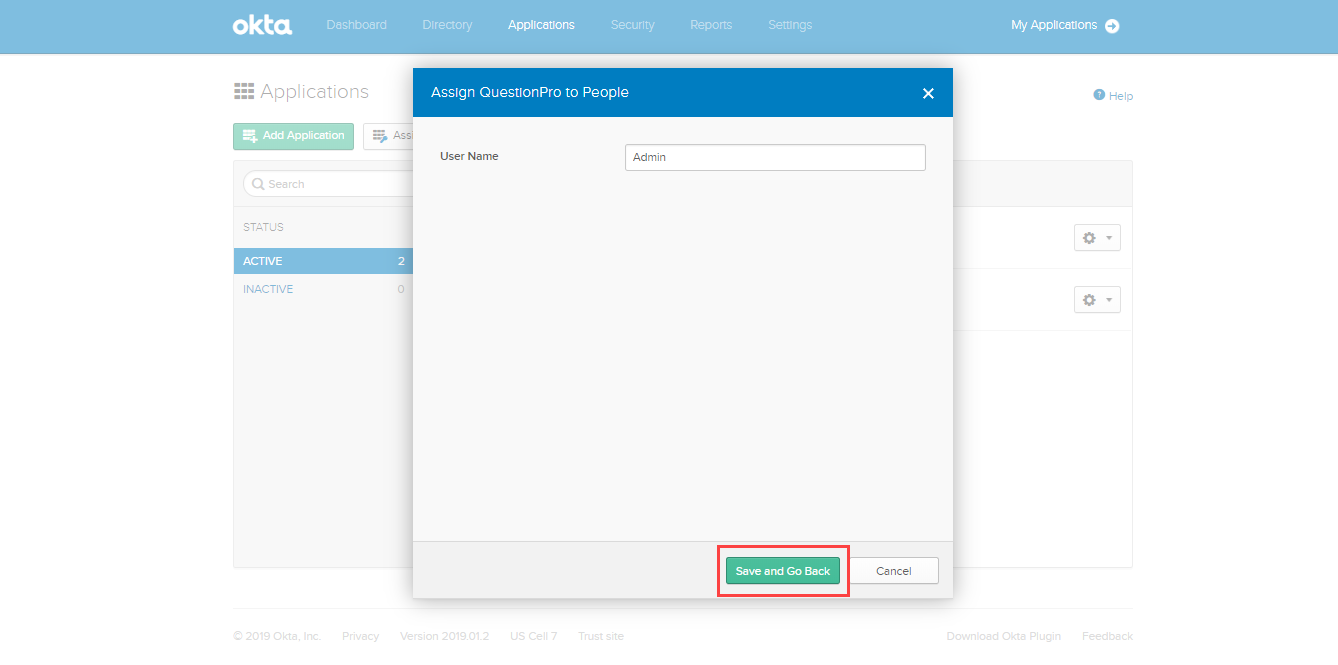
Task: Open the Security menu
Action: [632, 25]
